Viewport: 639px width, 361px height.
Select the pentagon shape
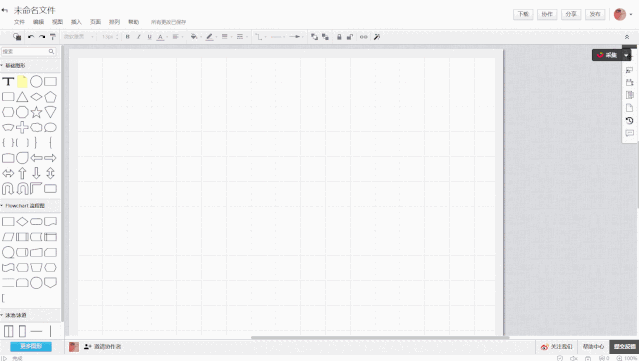coord(51,97)
